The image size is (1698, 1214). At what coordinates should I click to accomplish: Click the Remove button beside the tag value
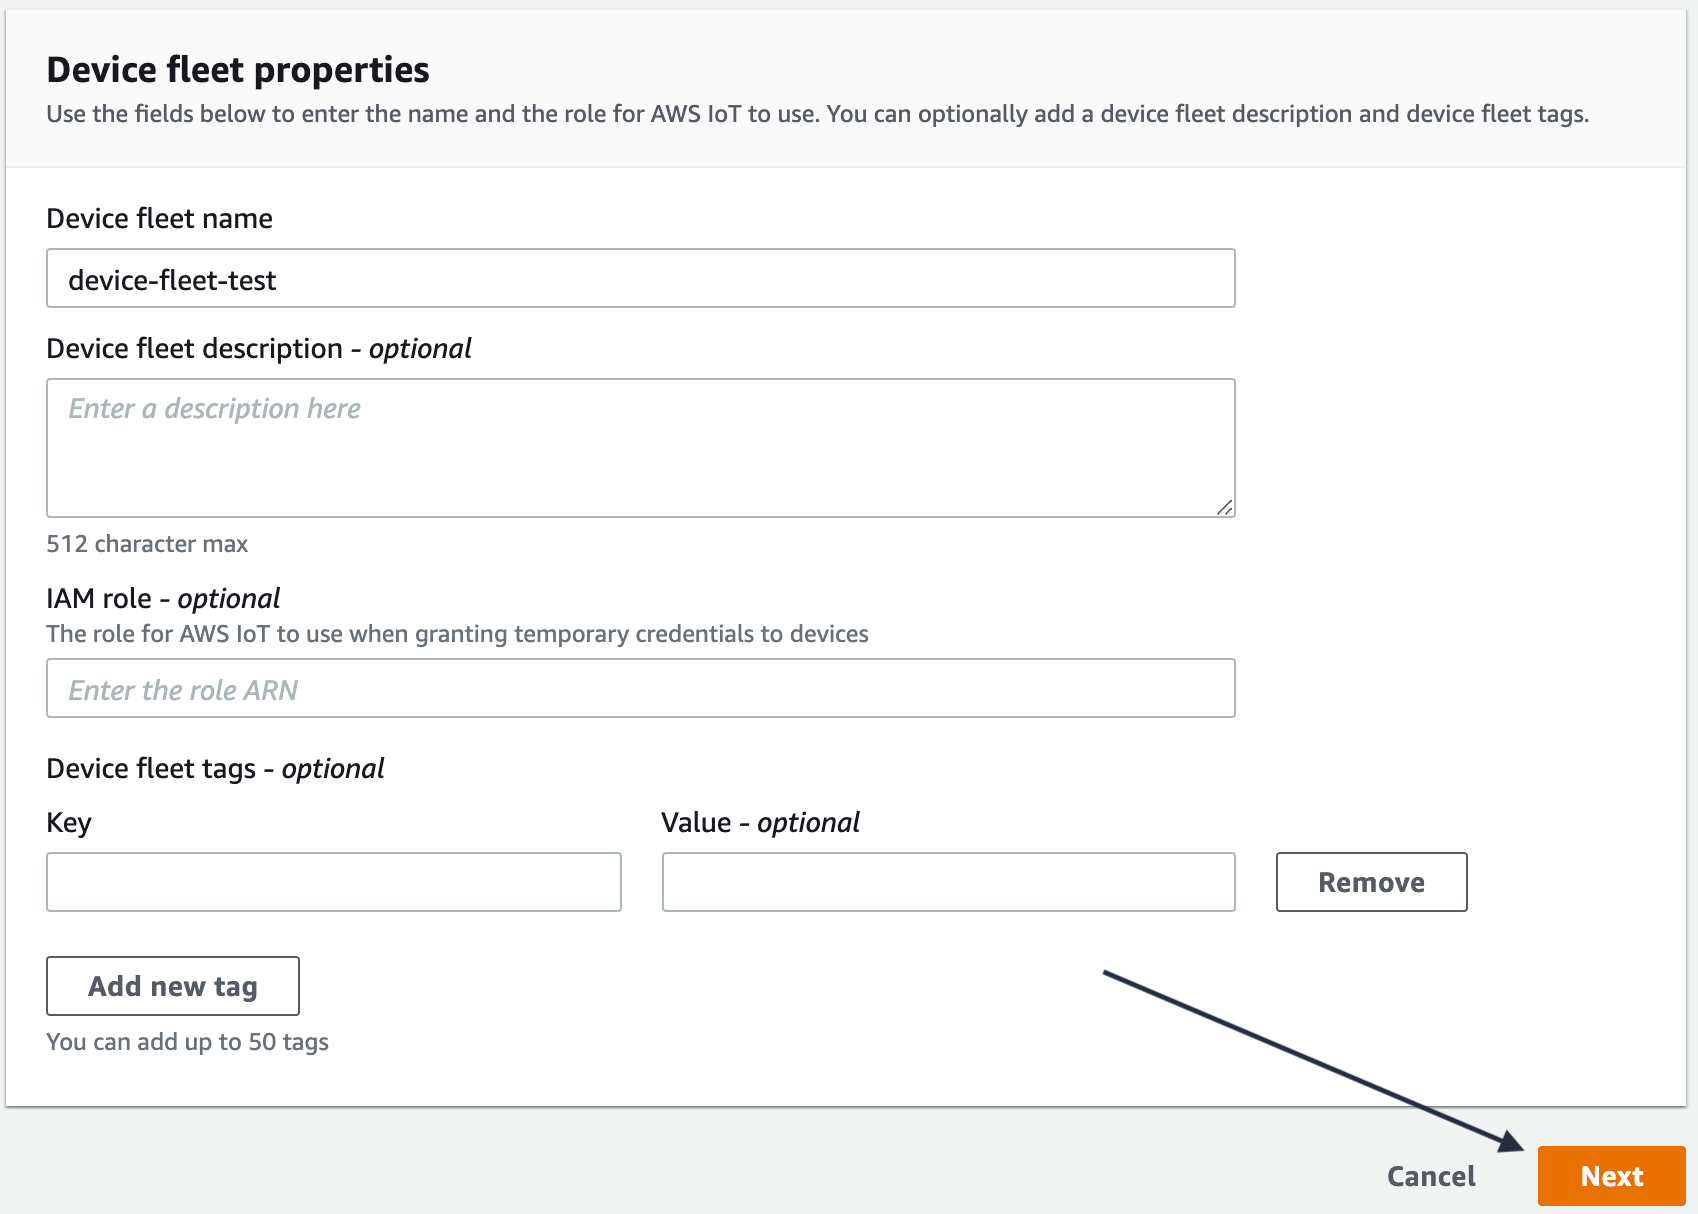coord(1371,882)
